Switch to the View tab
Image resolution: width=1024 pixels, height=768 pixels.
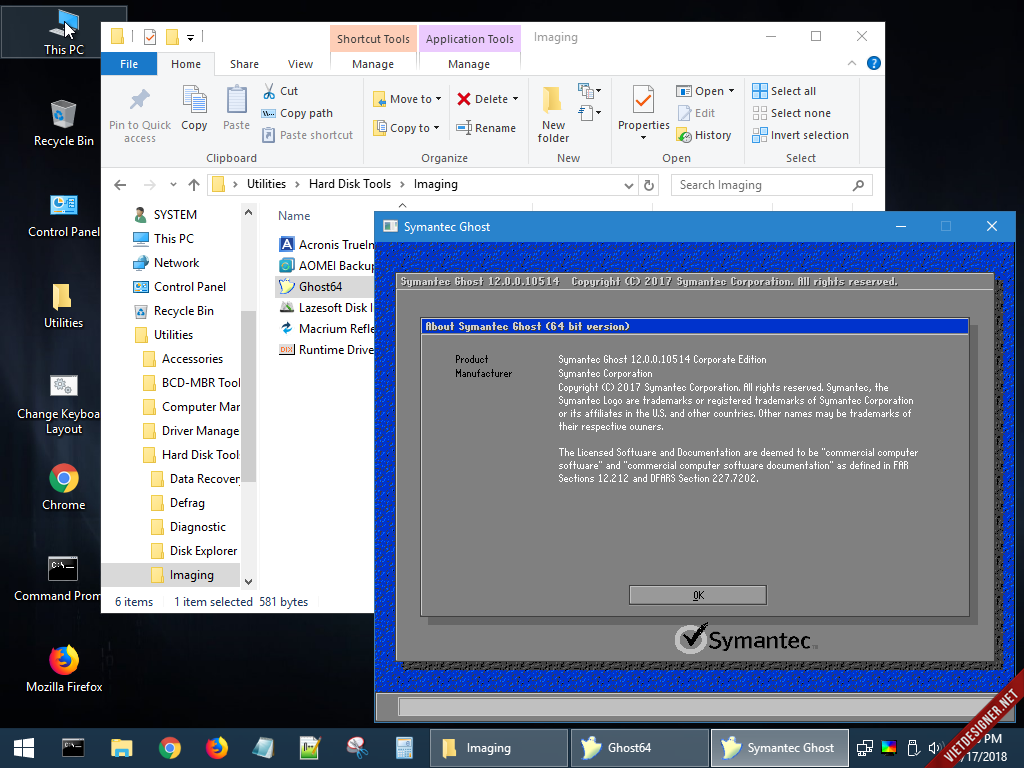point(300,63)
